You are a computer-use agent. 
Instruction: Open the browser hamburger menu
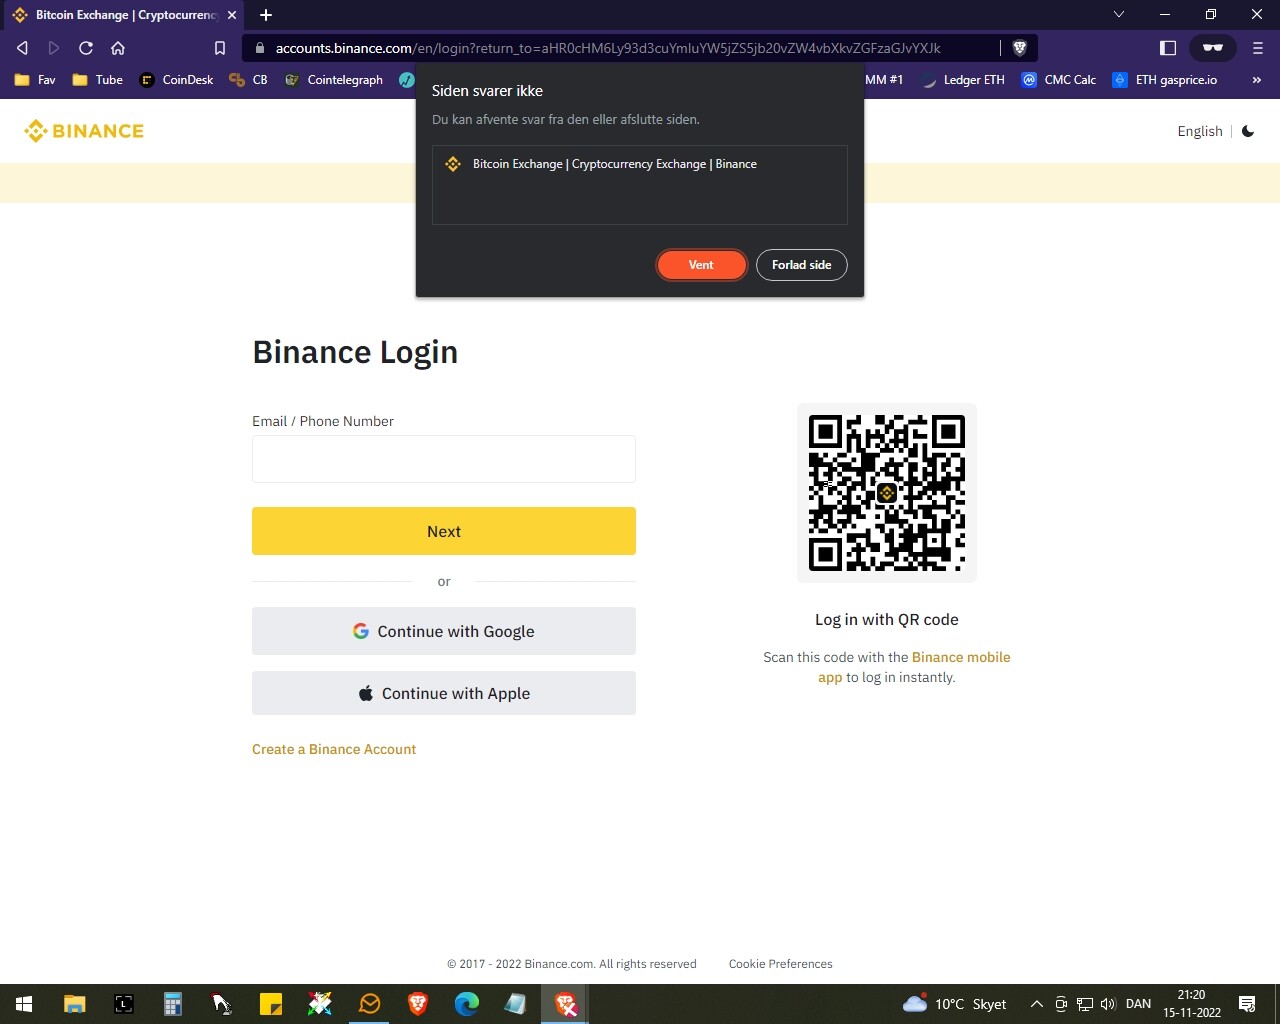point(1258,48)
